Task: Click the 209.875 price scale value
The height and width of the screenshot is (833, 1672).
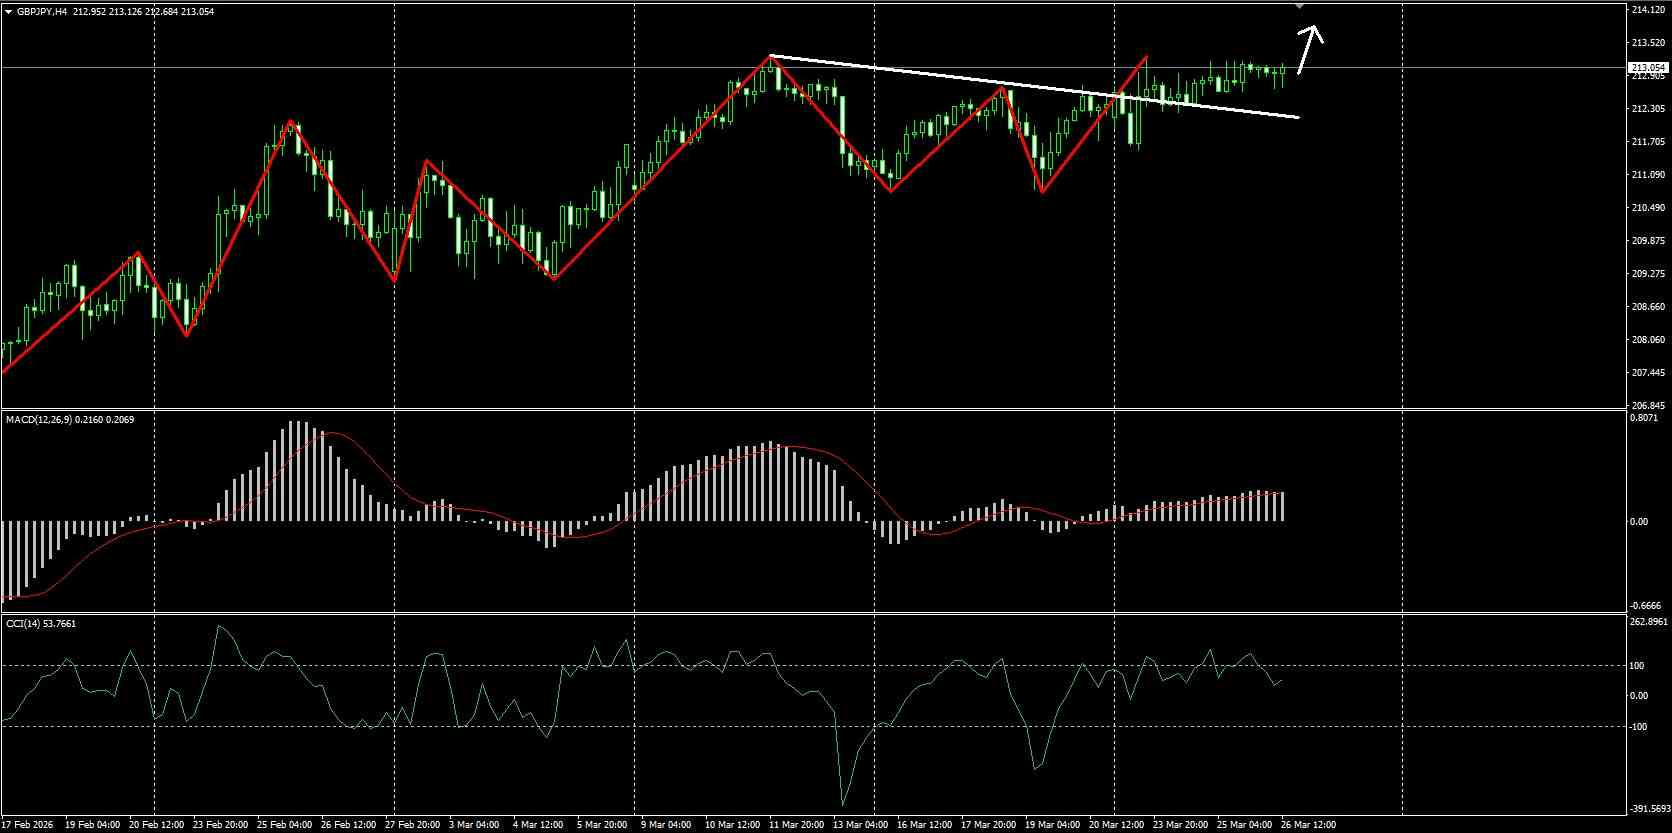Action: [x=1646, y=241]
